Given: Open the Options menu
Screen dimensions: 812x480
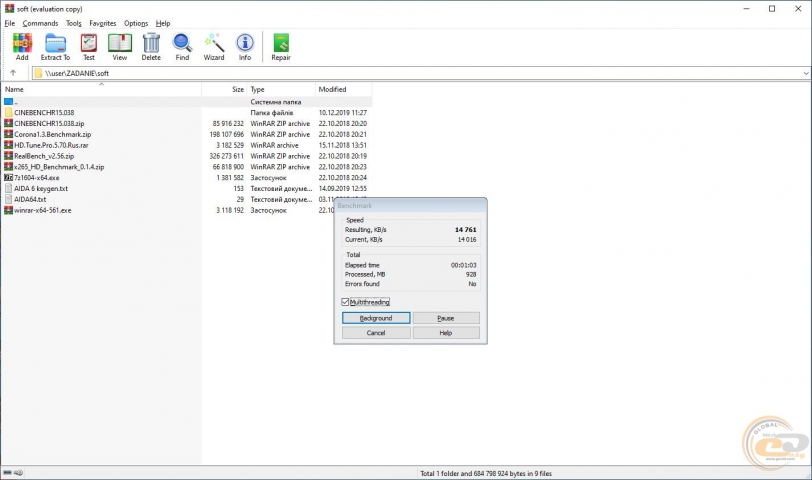Looking at the screenshot, I should click(x=136, y=23).
